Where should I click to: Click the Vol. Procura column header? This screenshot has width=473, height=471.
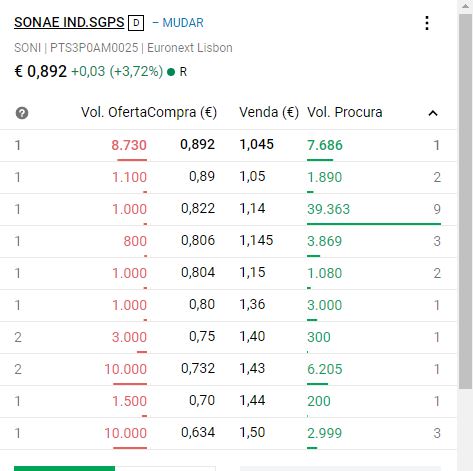(x=345, y=112)
